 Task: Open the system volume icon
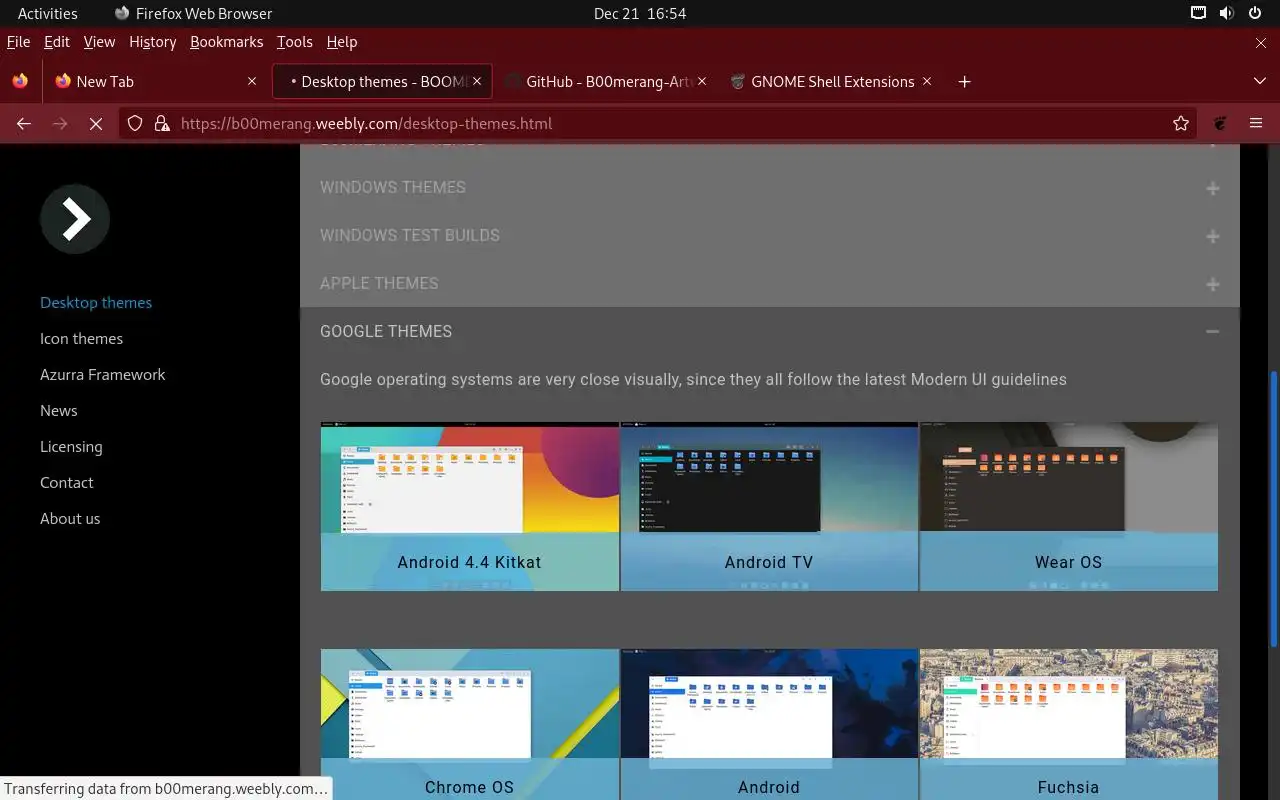pos(1227,13)
